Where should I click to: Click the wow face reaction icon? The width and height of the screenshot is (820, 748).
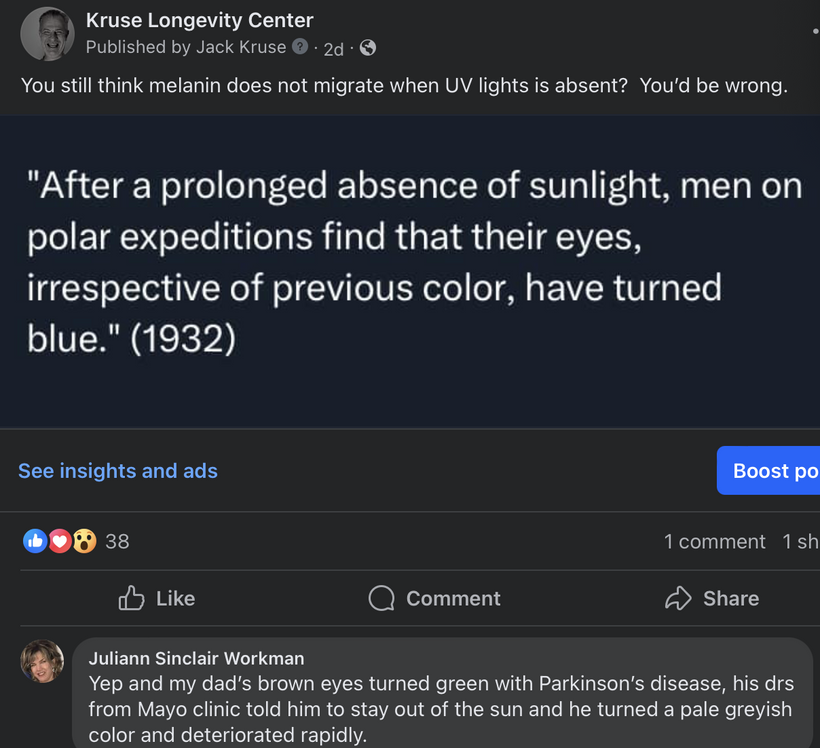[x=84, y=541]
